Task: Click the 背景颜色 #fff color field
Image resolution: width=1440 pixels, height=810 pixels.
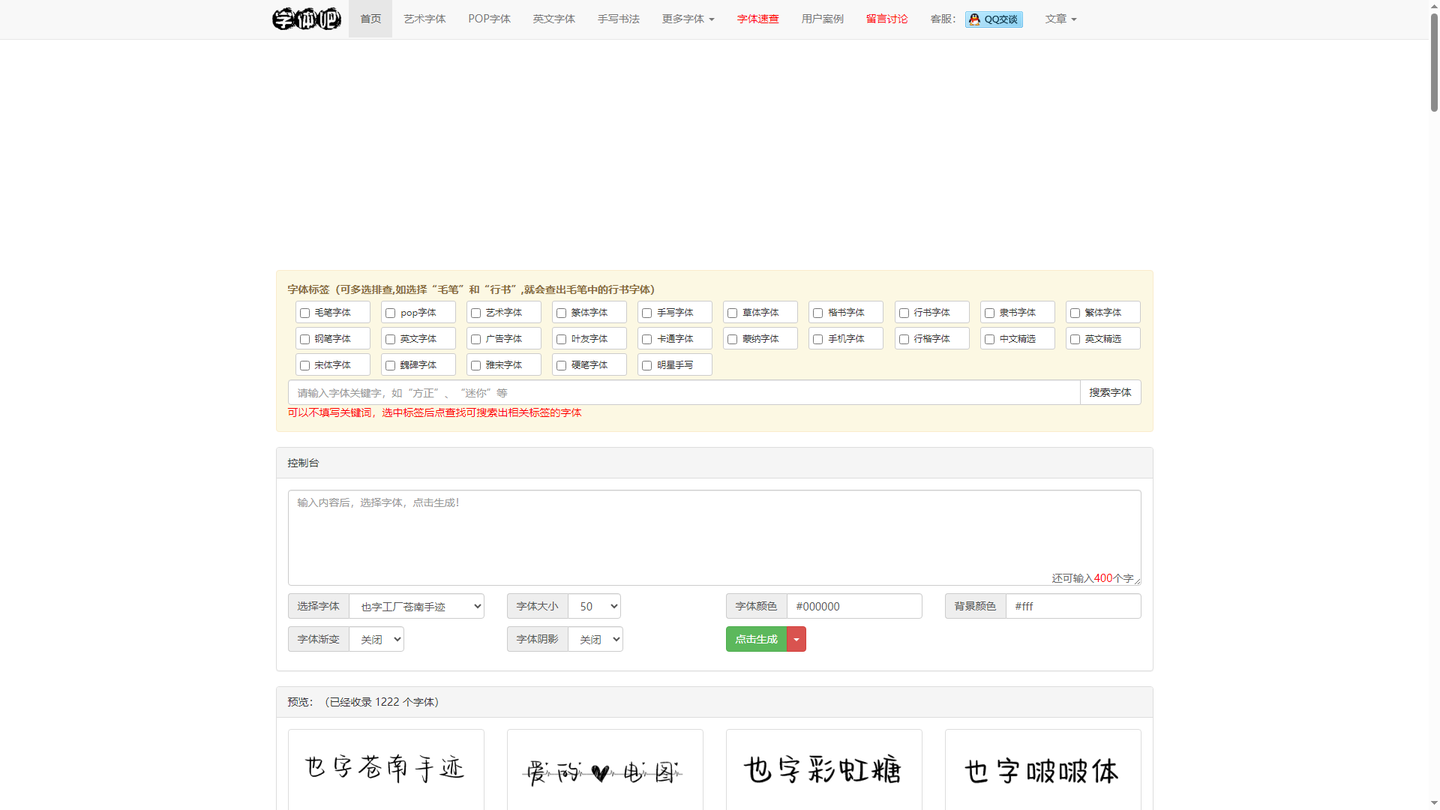Action: (1073, 606)
